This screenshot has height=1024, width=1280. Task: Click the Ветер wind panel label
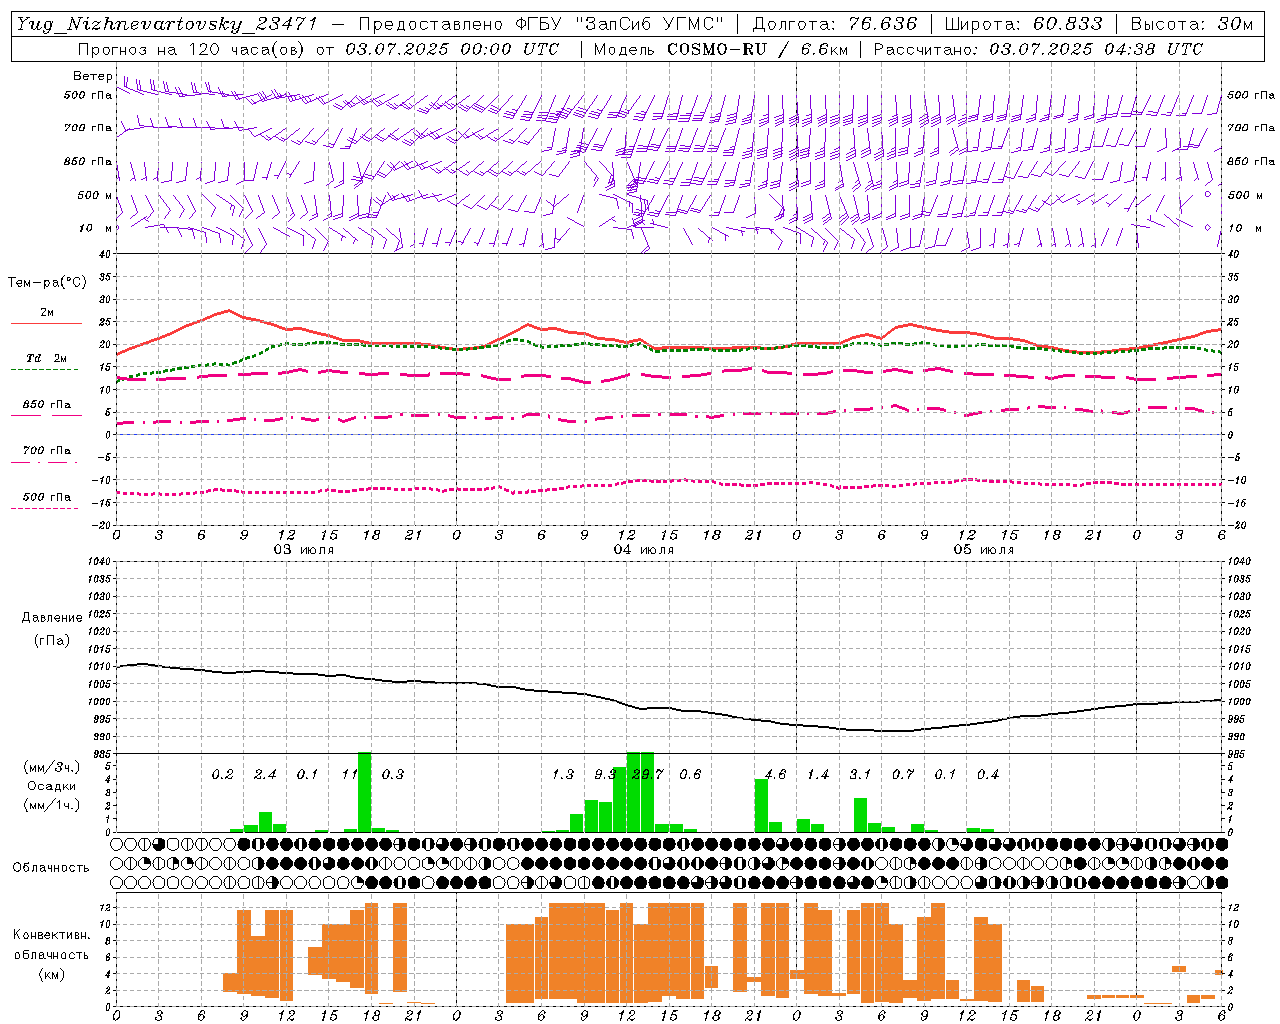pyautogui.click(x=93, y=76)
